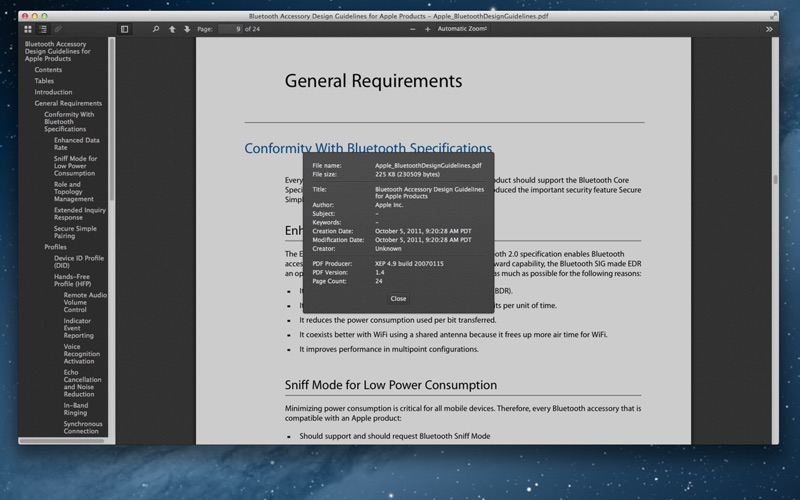Screen dimensions: 800x500
Task: Click the 'of 24' page total label
Action: tap(252, 29)
